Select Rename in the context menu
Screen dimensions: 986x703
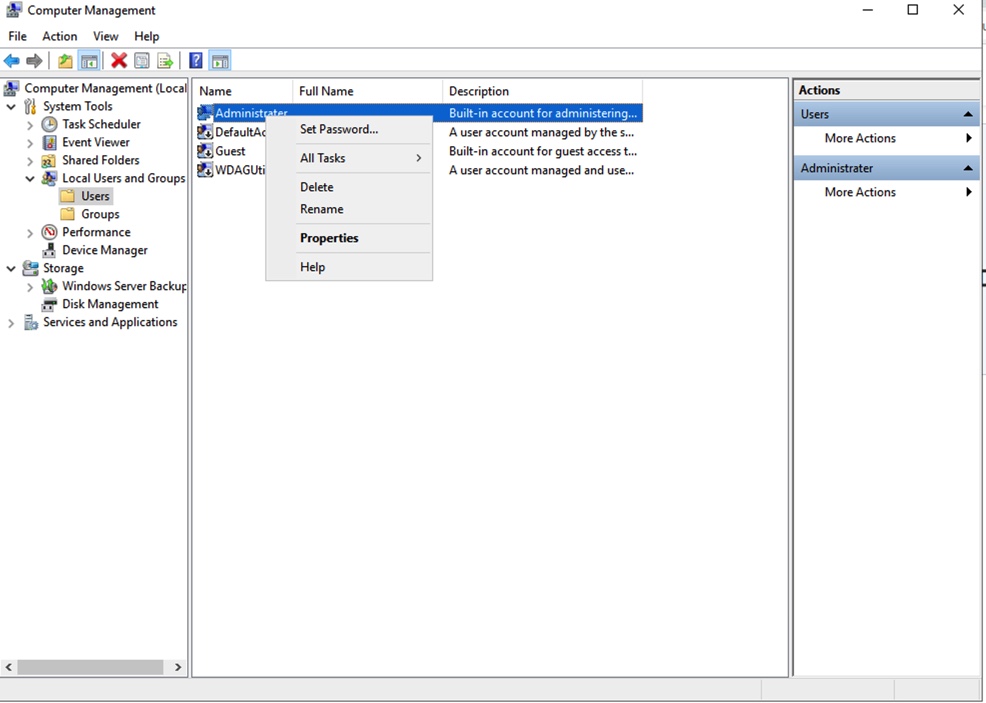point(321,209)
